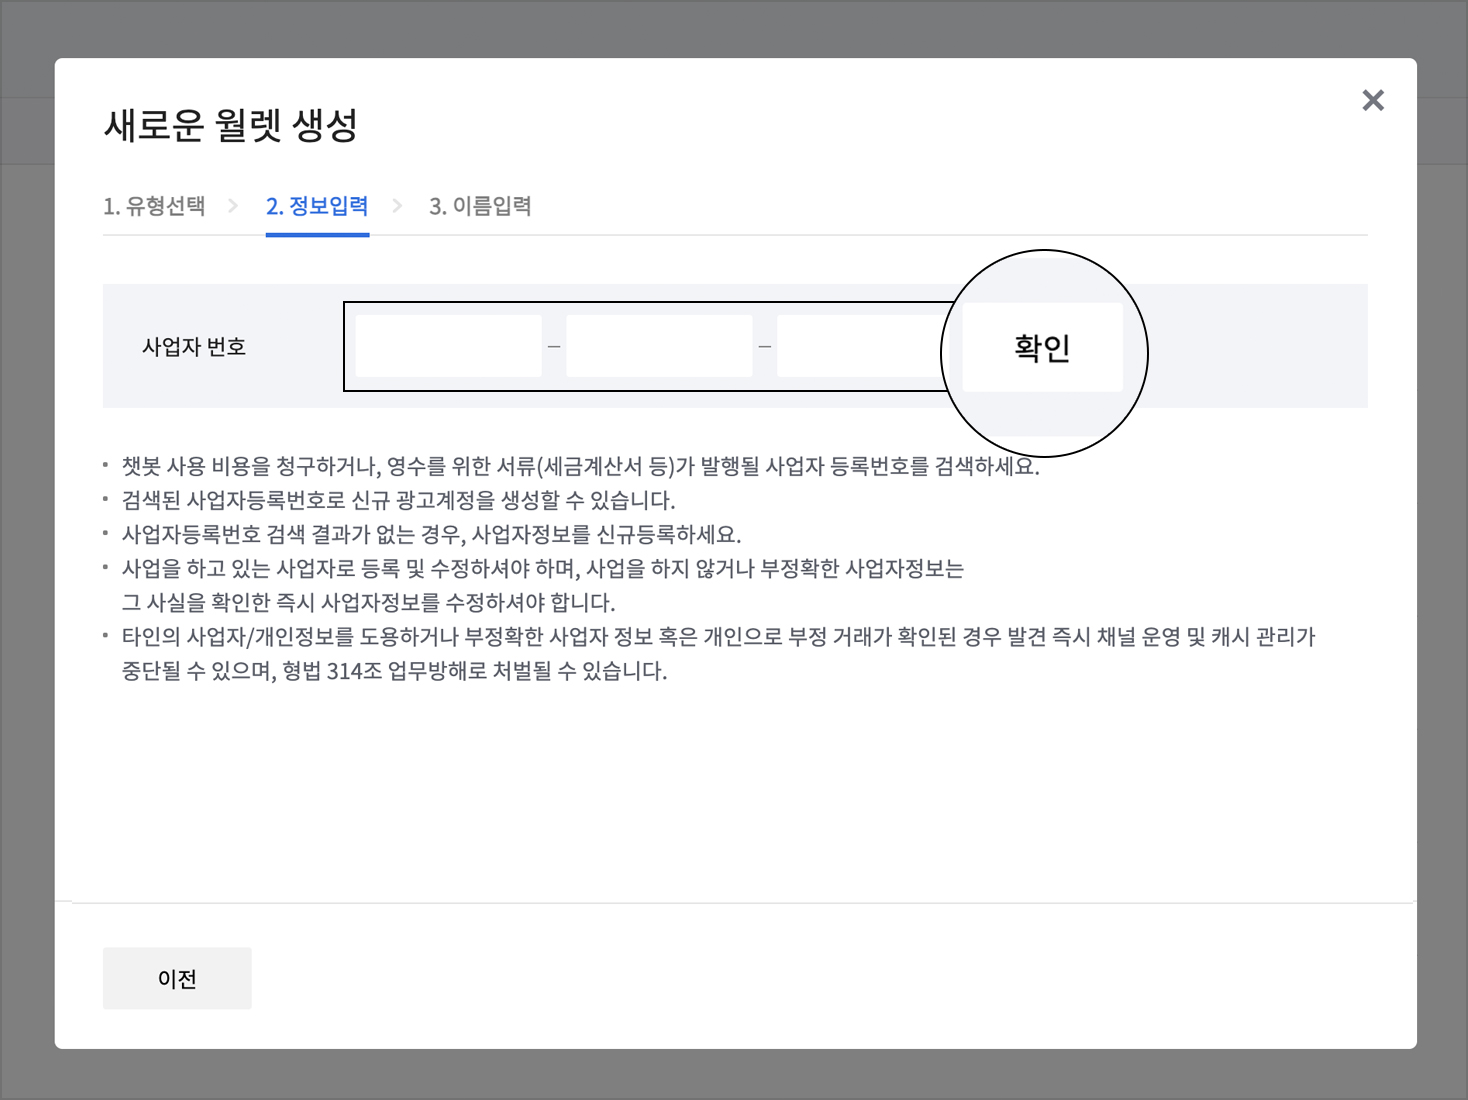Click the dash between second and third inputs
This screenshot has height=1100, width=1468.
[765, 347]
